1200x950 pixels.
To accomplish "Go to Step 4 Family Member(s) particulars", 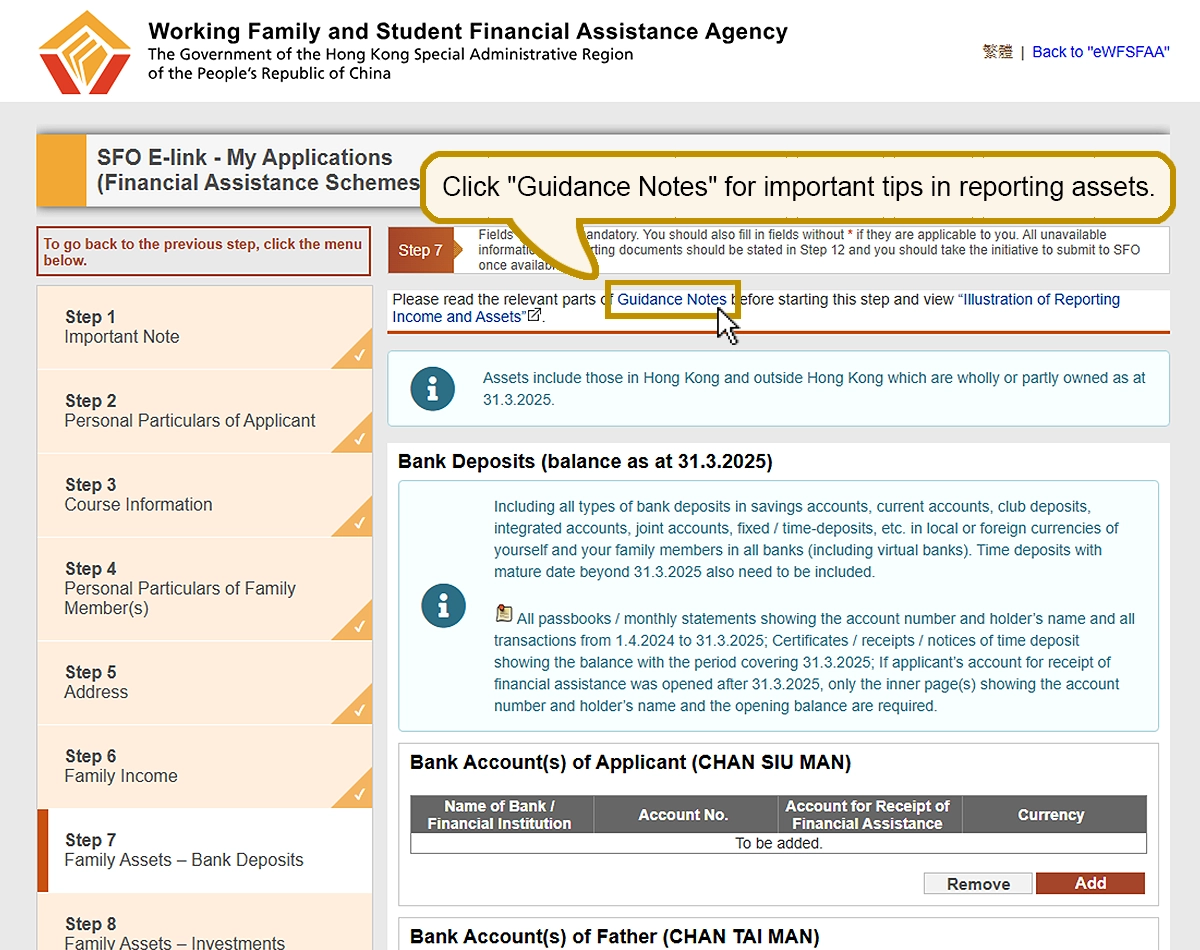I will (x=204, y=589).
